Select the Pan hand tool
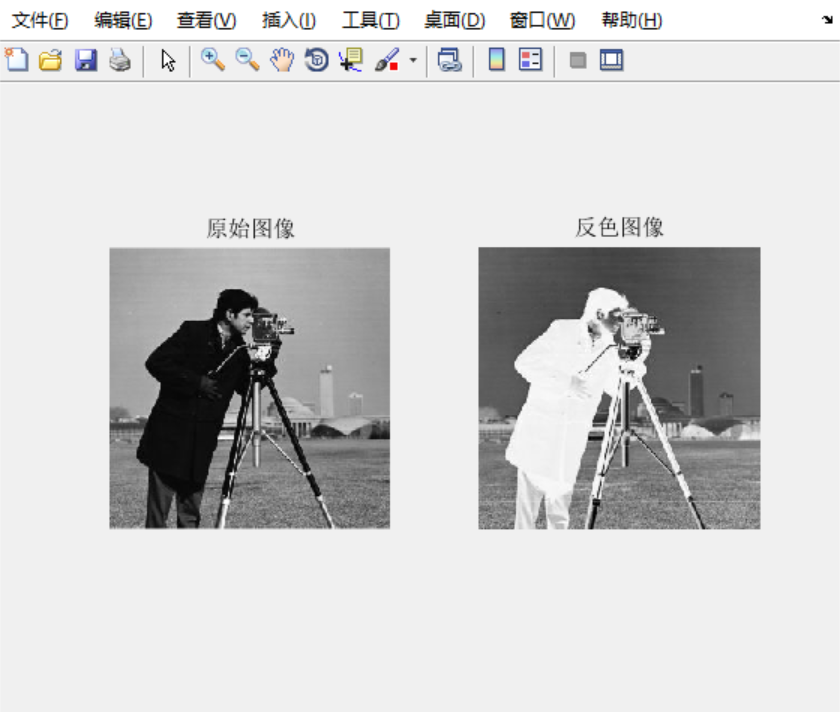840x712 pixels. click(282, 59)
